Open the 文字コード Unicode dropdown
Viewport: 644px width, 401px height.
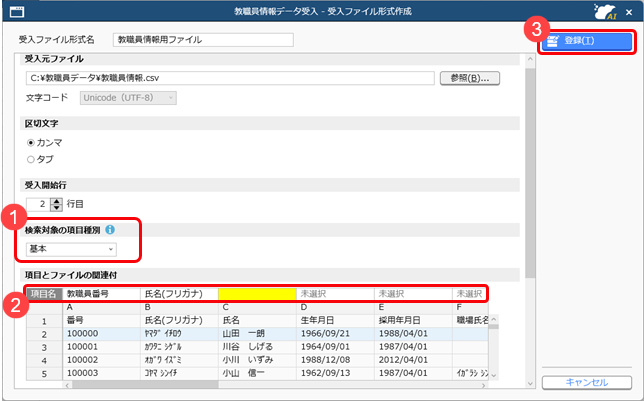[x=128, y=98]
